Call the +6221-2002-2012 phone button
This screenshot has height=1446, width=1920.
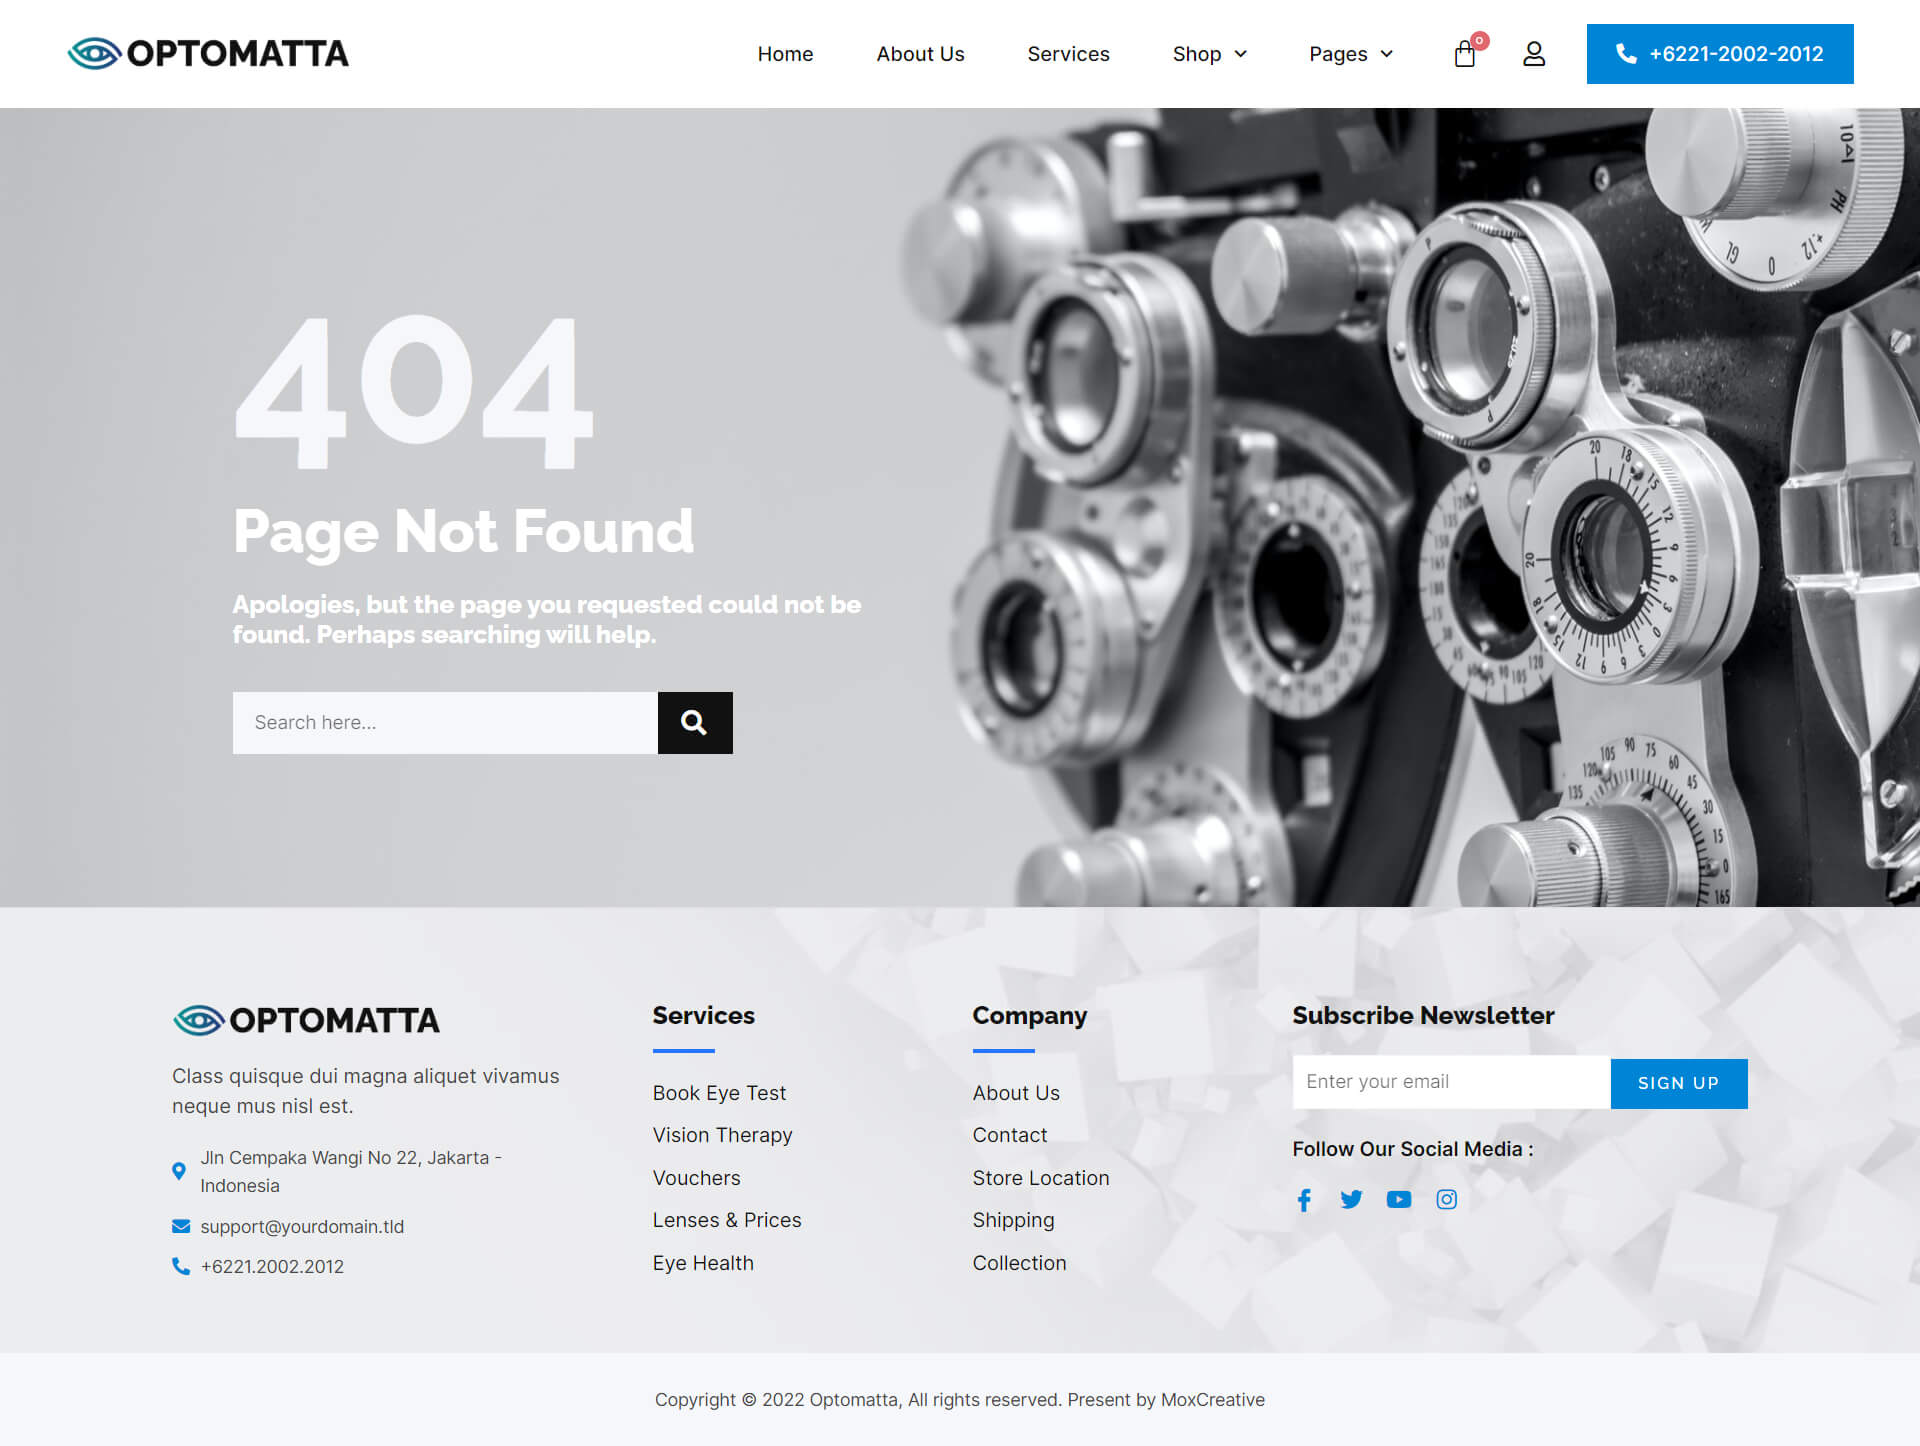click(x=1719, y=54)
